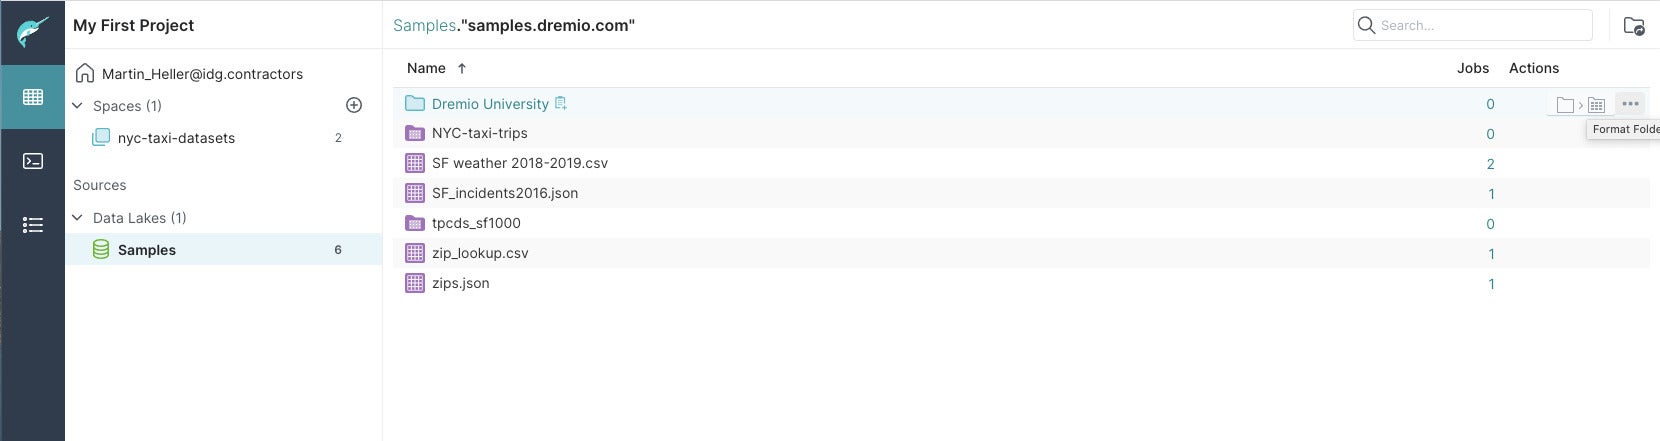Collapse the Data Lakes section

78,217
